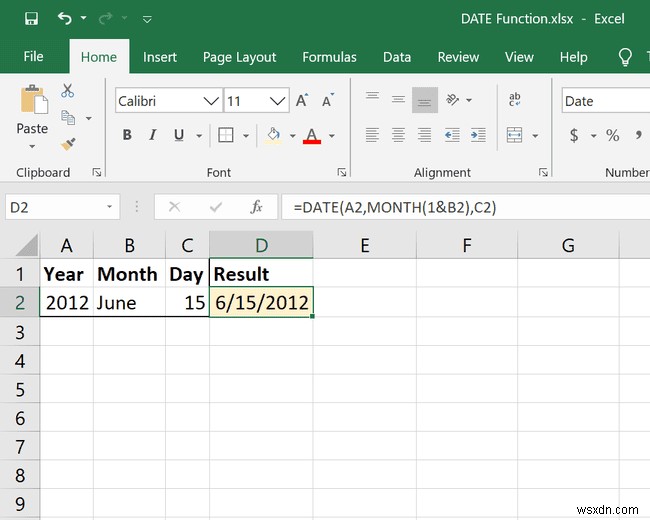This screenshot has height=520, width=650.
Task: Open Customize Quick Access Toolbar menu
Action: [x=147, y=19]
